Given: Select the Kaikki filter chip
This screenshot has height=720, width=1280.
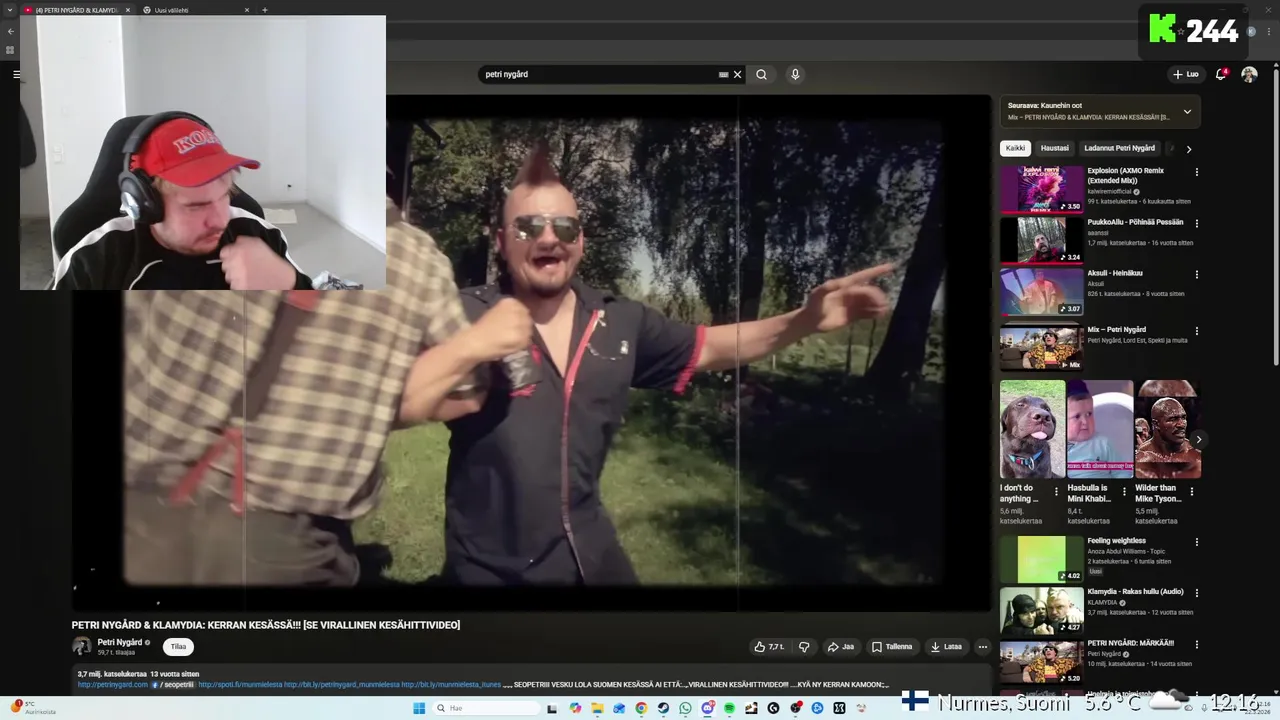Looking at the screenshot, I should tap(1015, 148).
